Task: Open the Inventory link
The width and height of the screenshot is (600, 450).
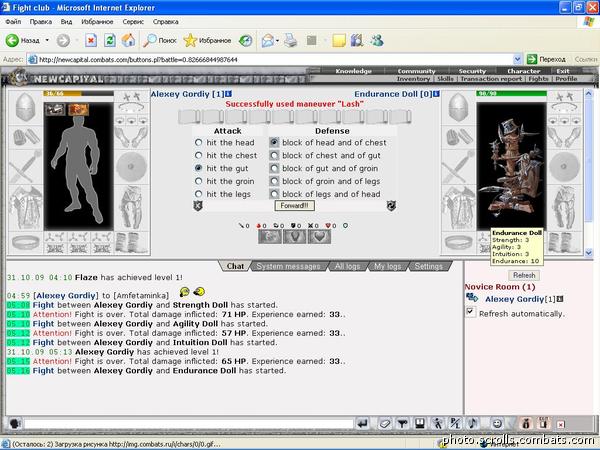Action: 413,78
